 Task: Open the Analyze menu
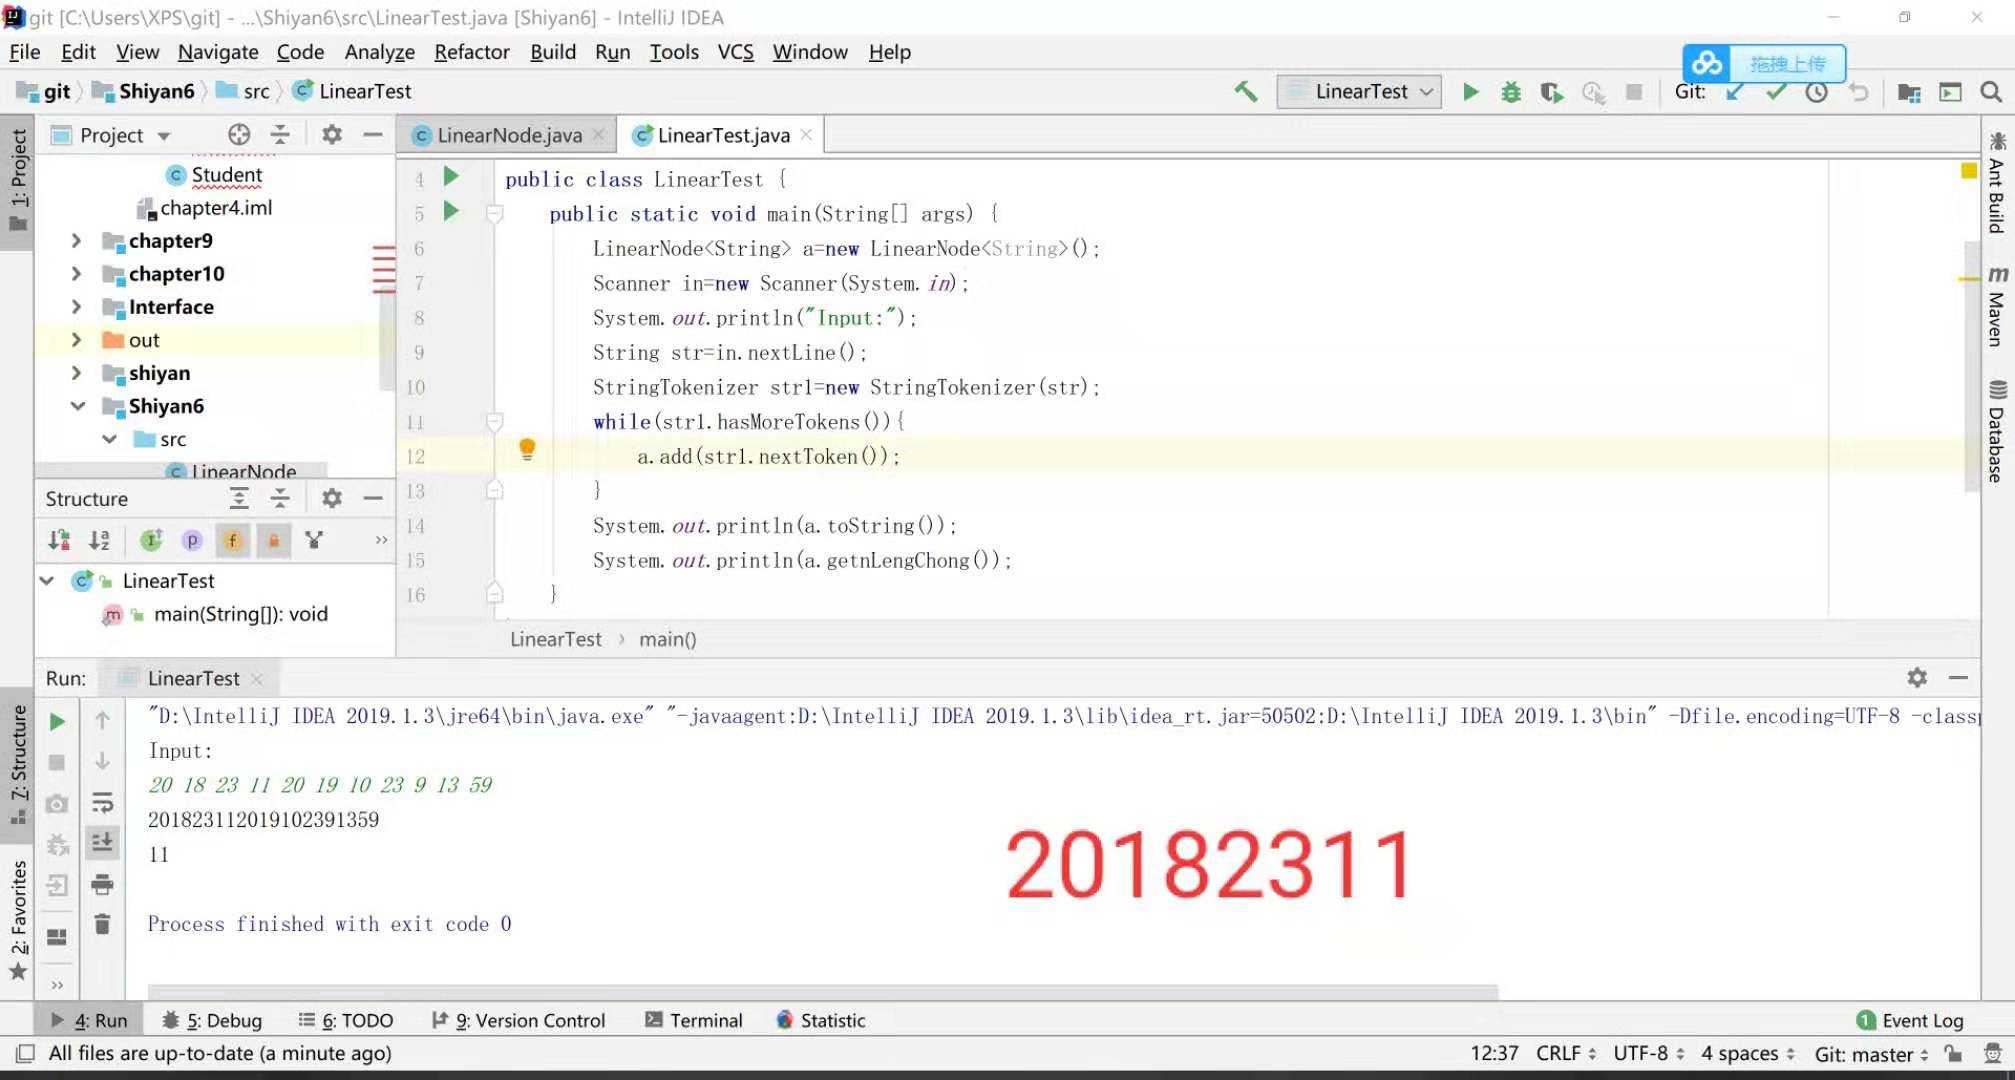379,52
